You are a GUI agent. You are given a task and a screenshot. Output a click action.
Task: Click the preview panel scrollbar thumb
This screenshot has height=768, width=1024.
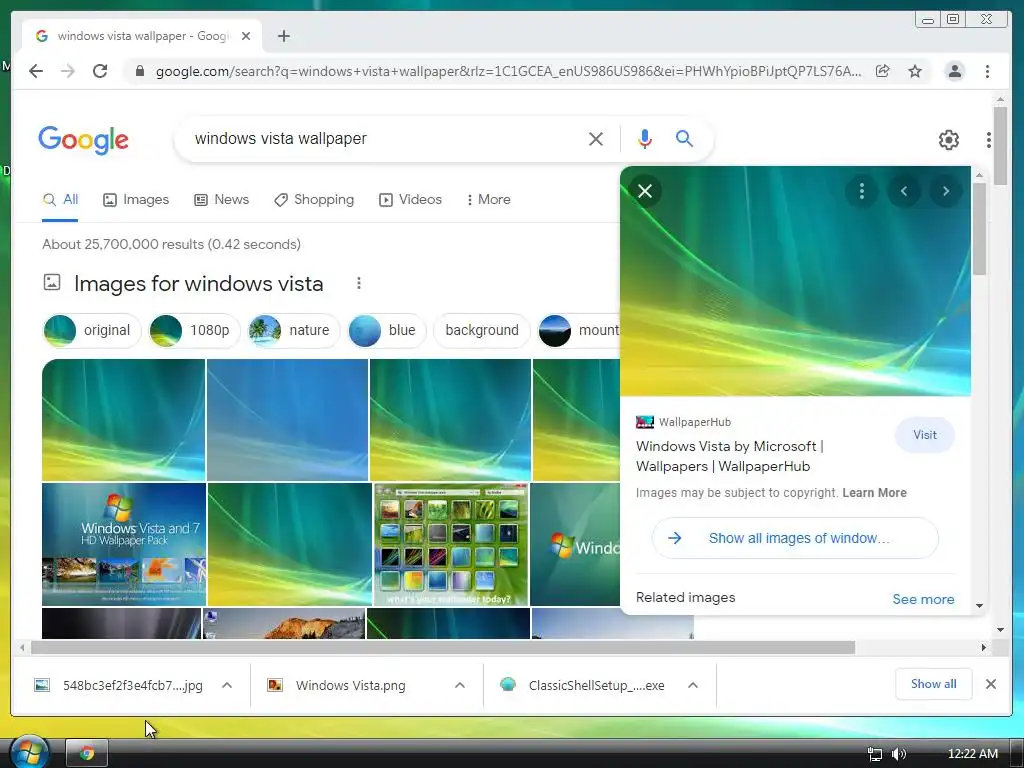click(x=979, y=229)
